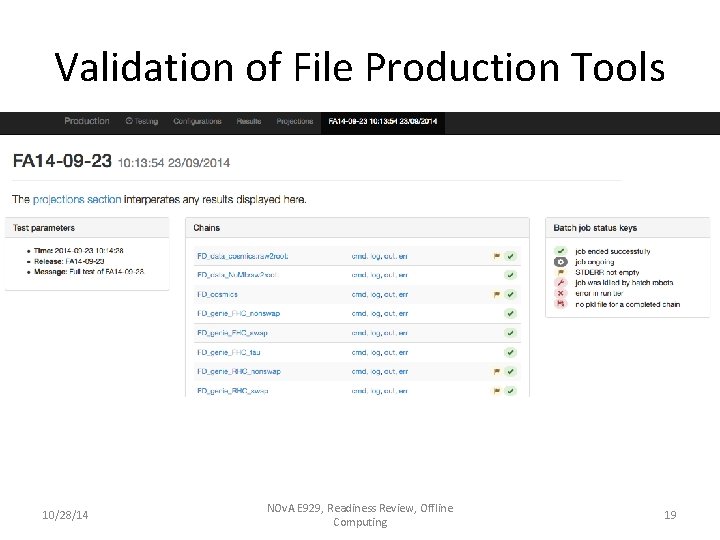The width and height of the screenshot is (720, 540).
Task: Open the FD_cosmics chain link
Action: tap(217, 294)
